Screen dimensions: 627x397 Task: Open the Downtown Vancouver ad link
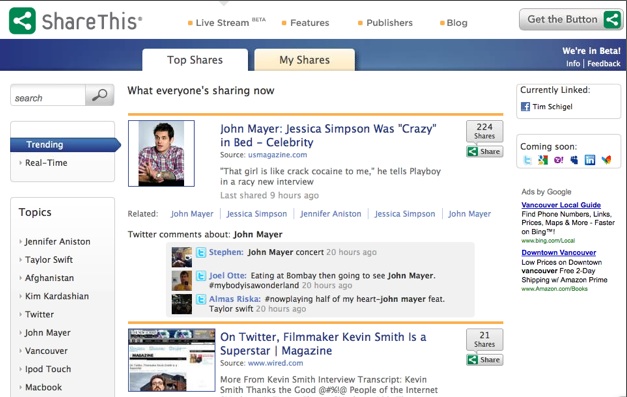coord(559,253)
